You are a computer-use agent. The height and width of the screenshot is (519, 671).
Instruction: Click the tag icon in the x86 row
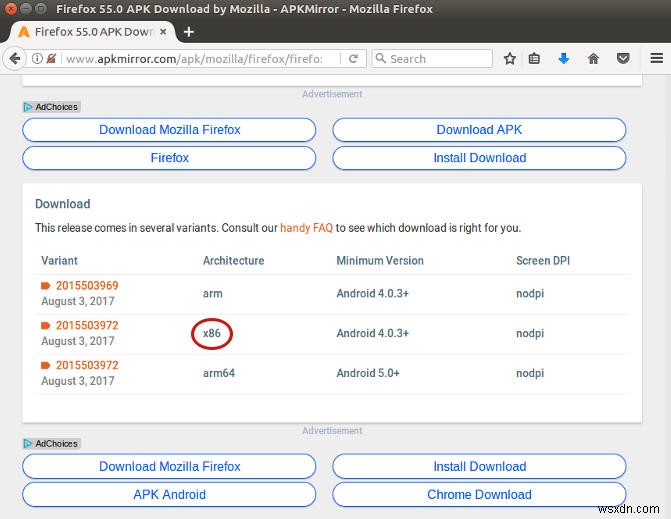click(45, 325)
